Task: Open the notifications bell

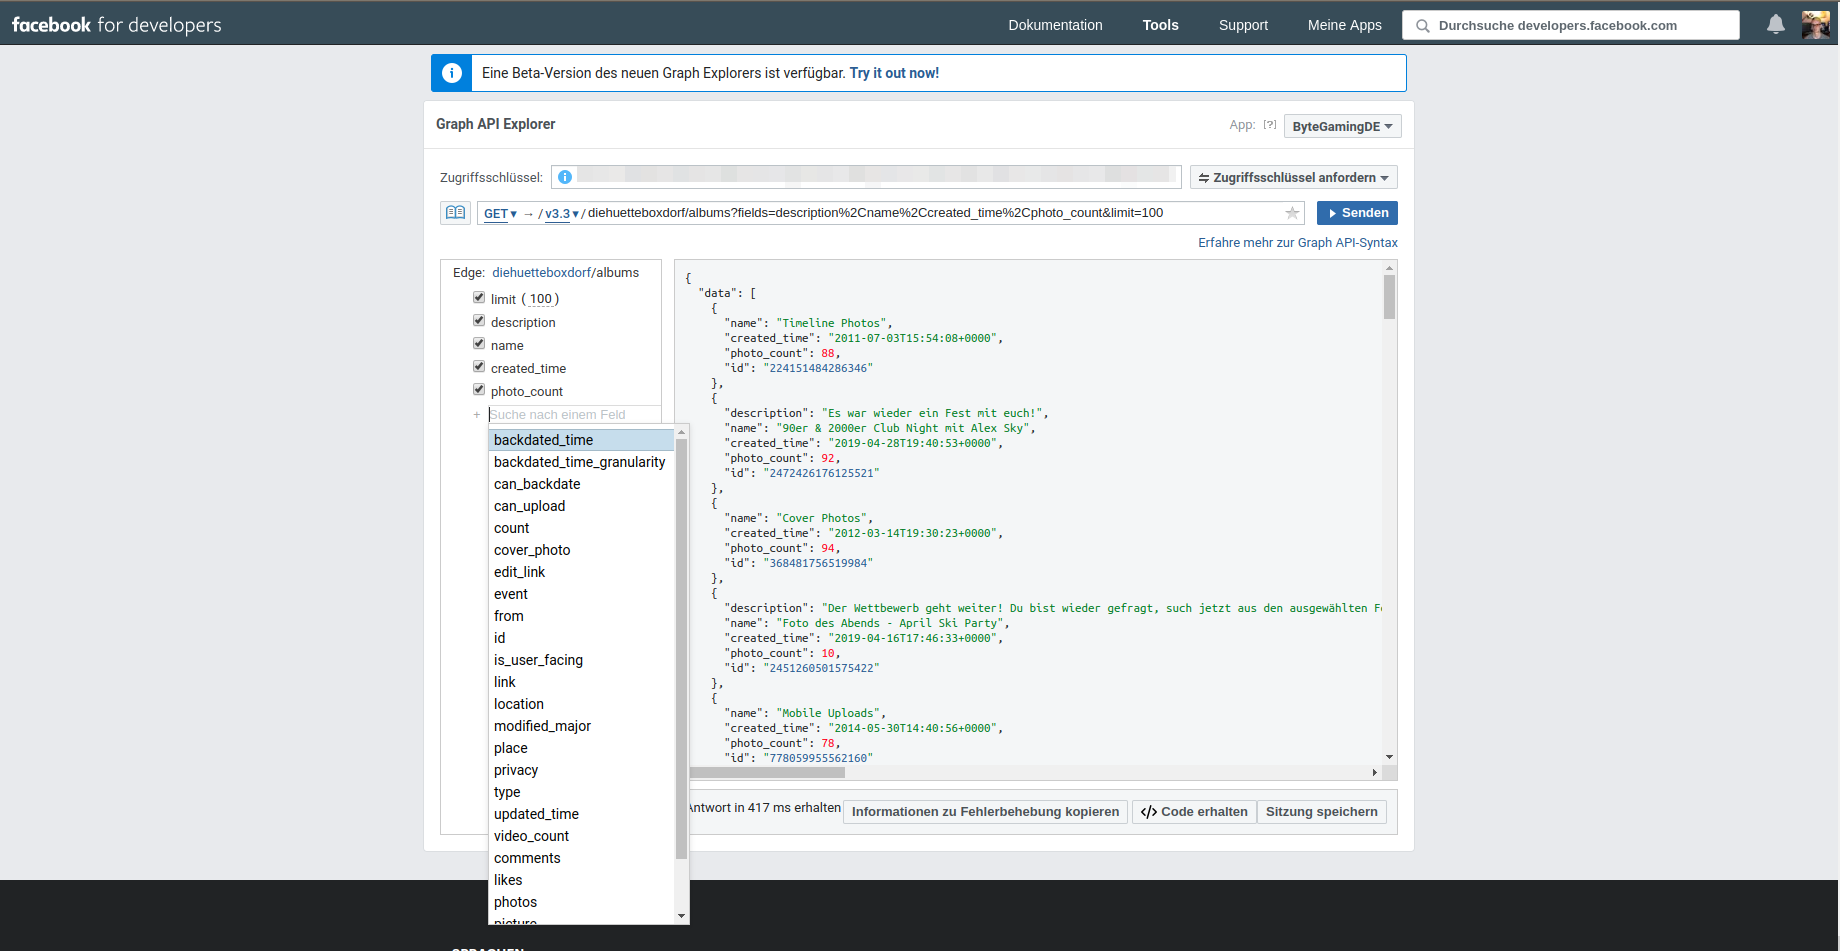Action: pyautogui.click(x=1776, y=24)
